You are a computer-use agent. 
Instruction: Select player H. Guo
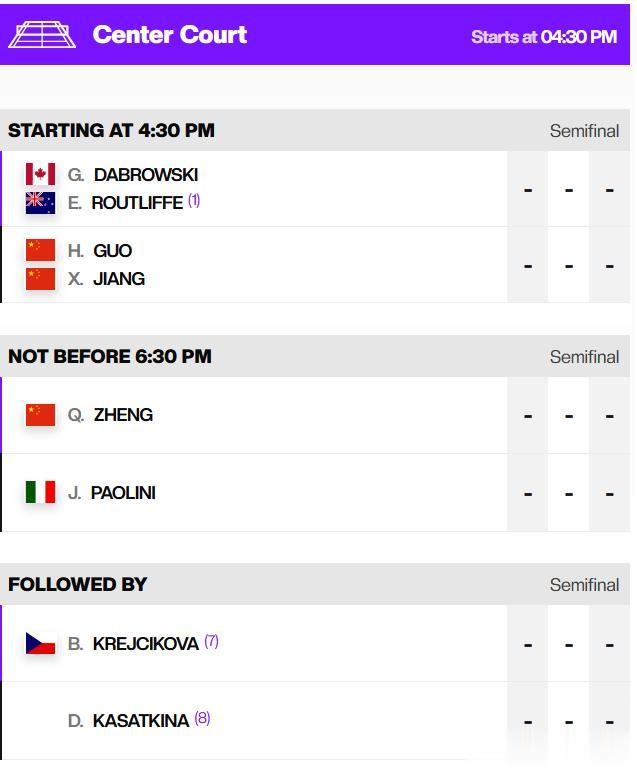(x=100, y=251)
